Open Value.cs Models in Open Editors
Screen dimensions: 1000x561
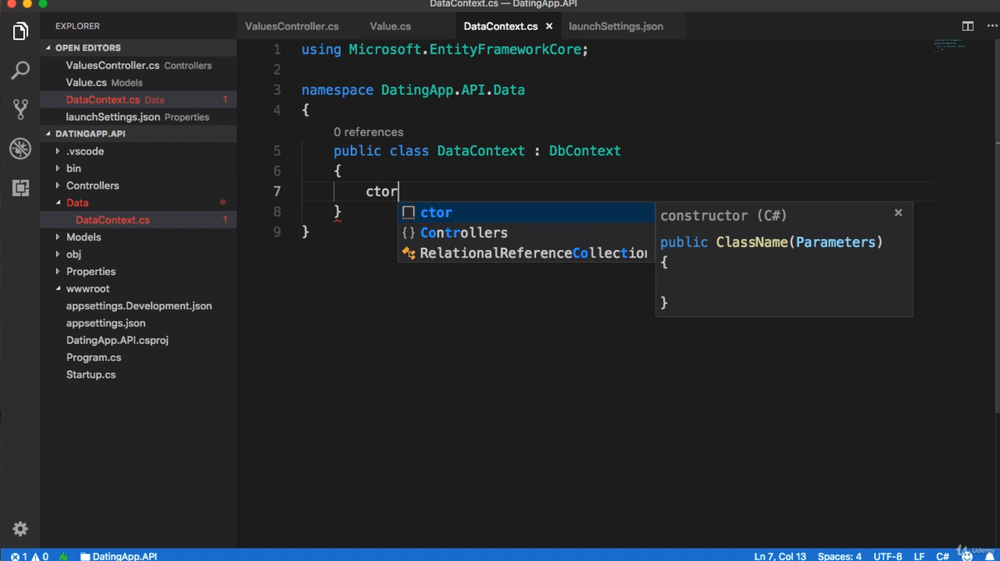point(138,82)
